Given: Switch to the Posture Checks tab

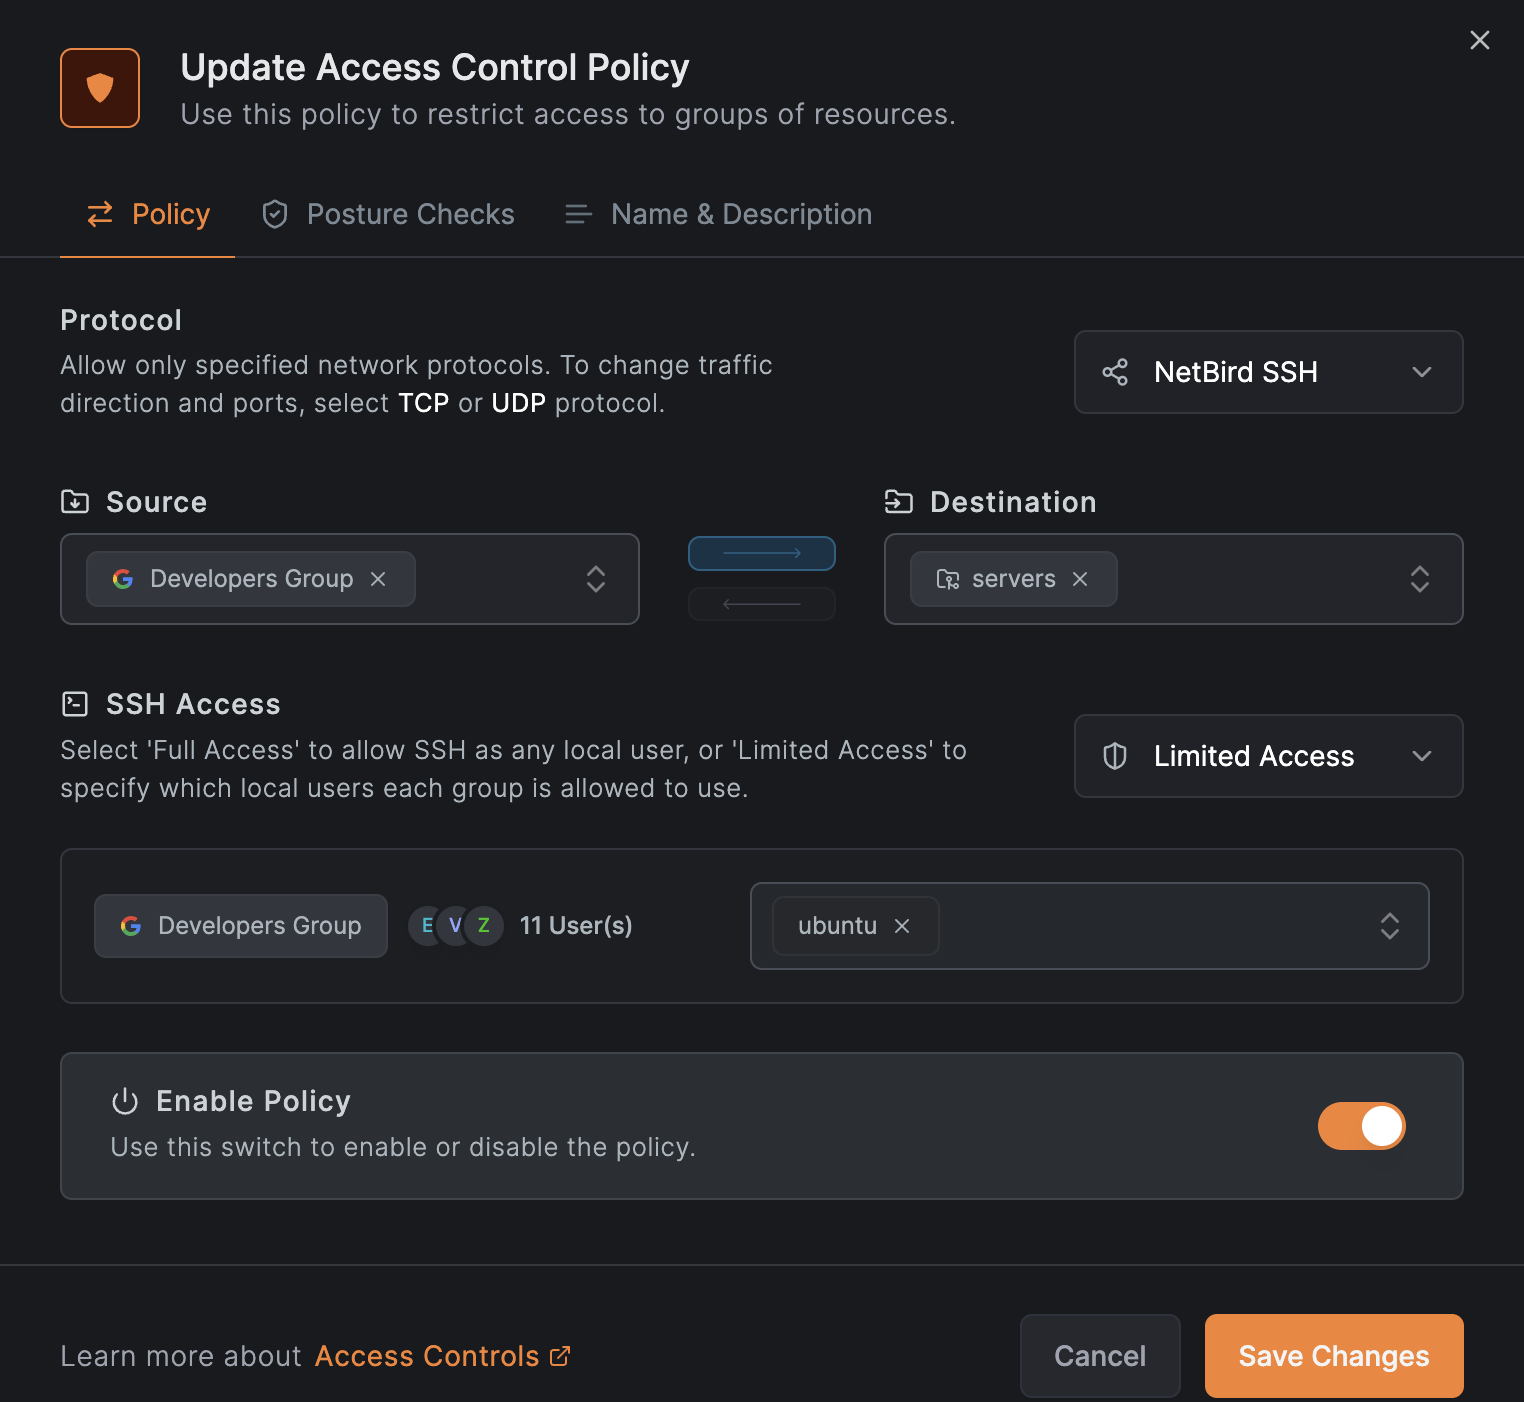Looking at the screenshot, I should click(388, 214).
